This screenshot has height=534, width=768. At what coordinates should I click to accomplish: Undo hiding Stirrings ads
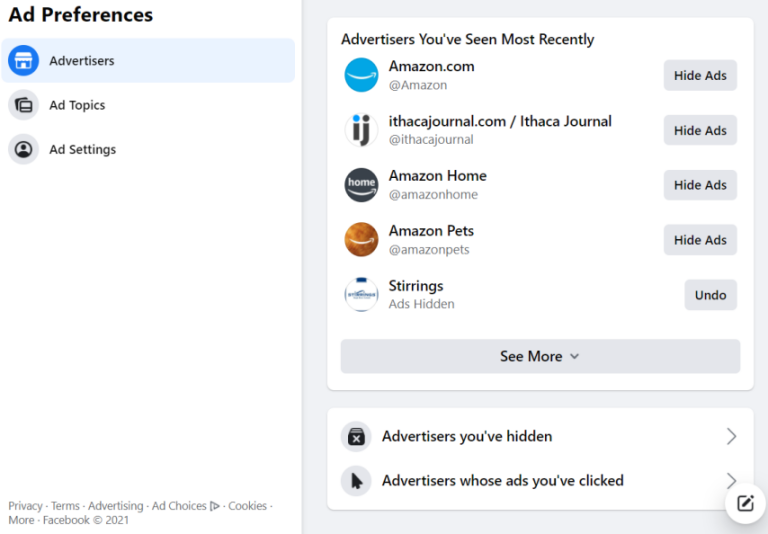710,295
